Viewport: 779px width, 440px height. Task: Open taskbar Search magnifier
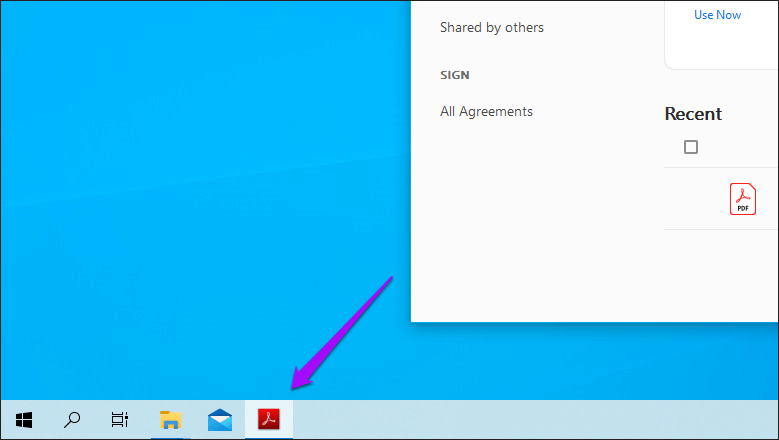coord(72,420)
